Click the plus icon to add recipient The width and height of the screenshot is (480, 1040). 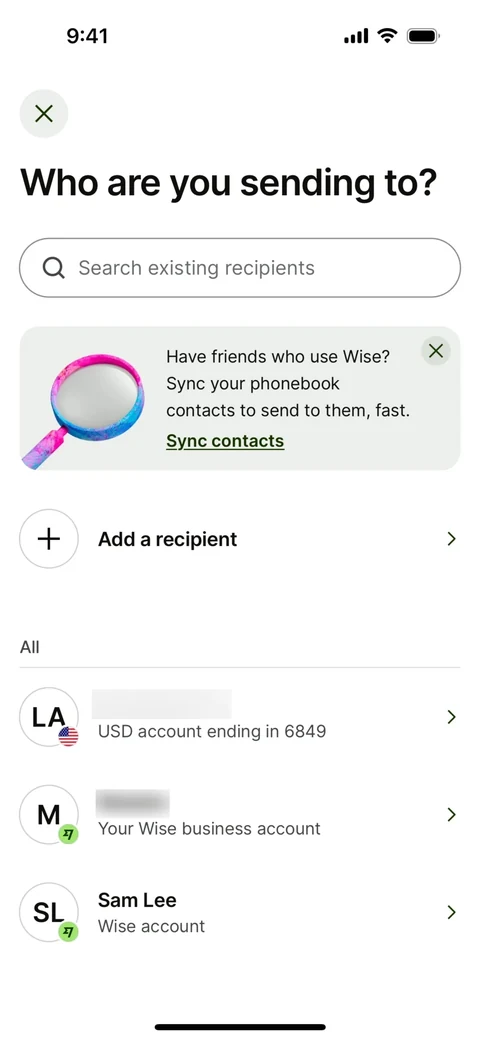[49, 539]
